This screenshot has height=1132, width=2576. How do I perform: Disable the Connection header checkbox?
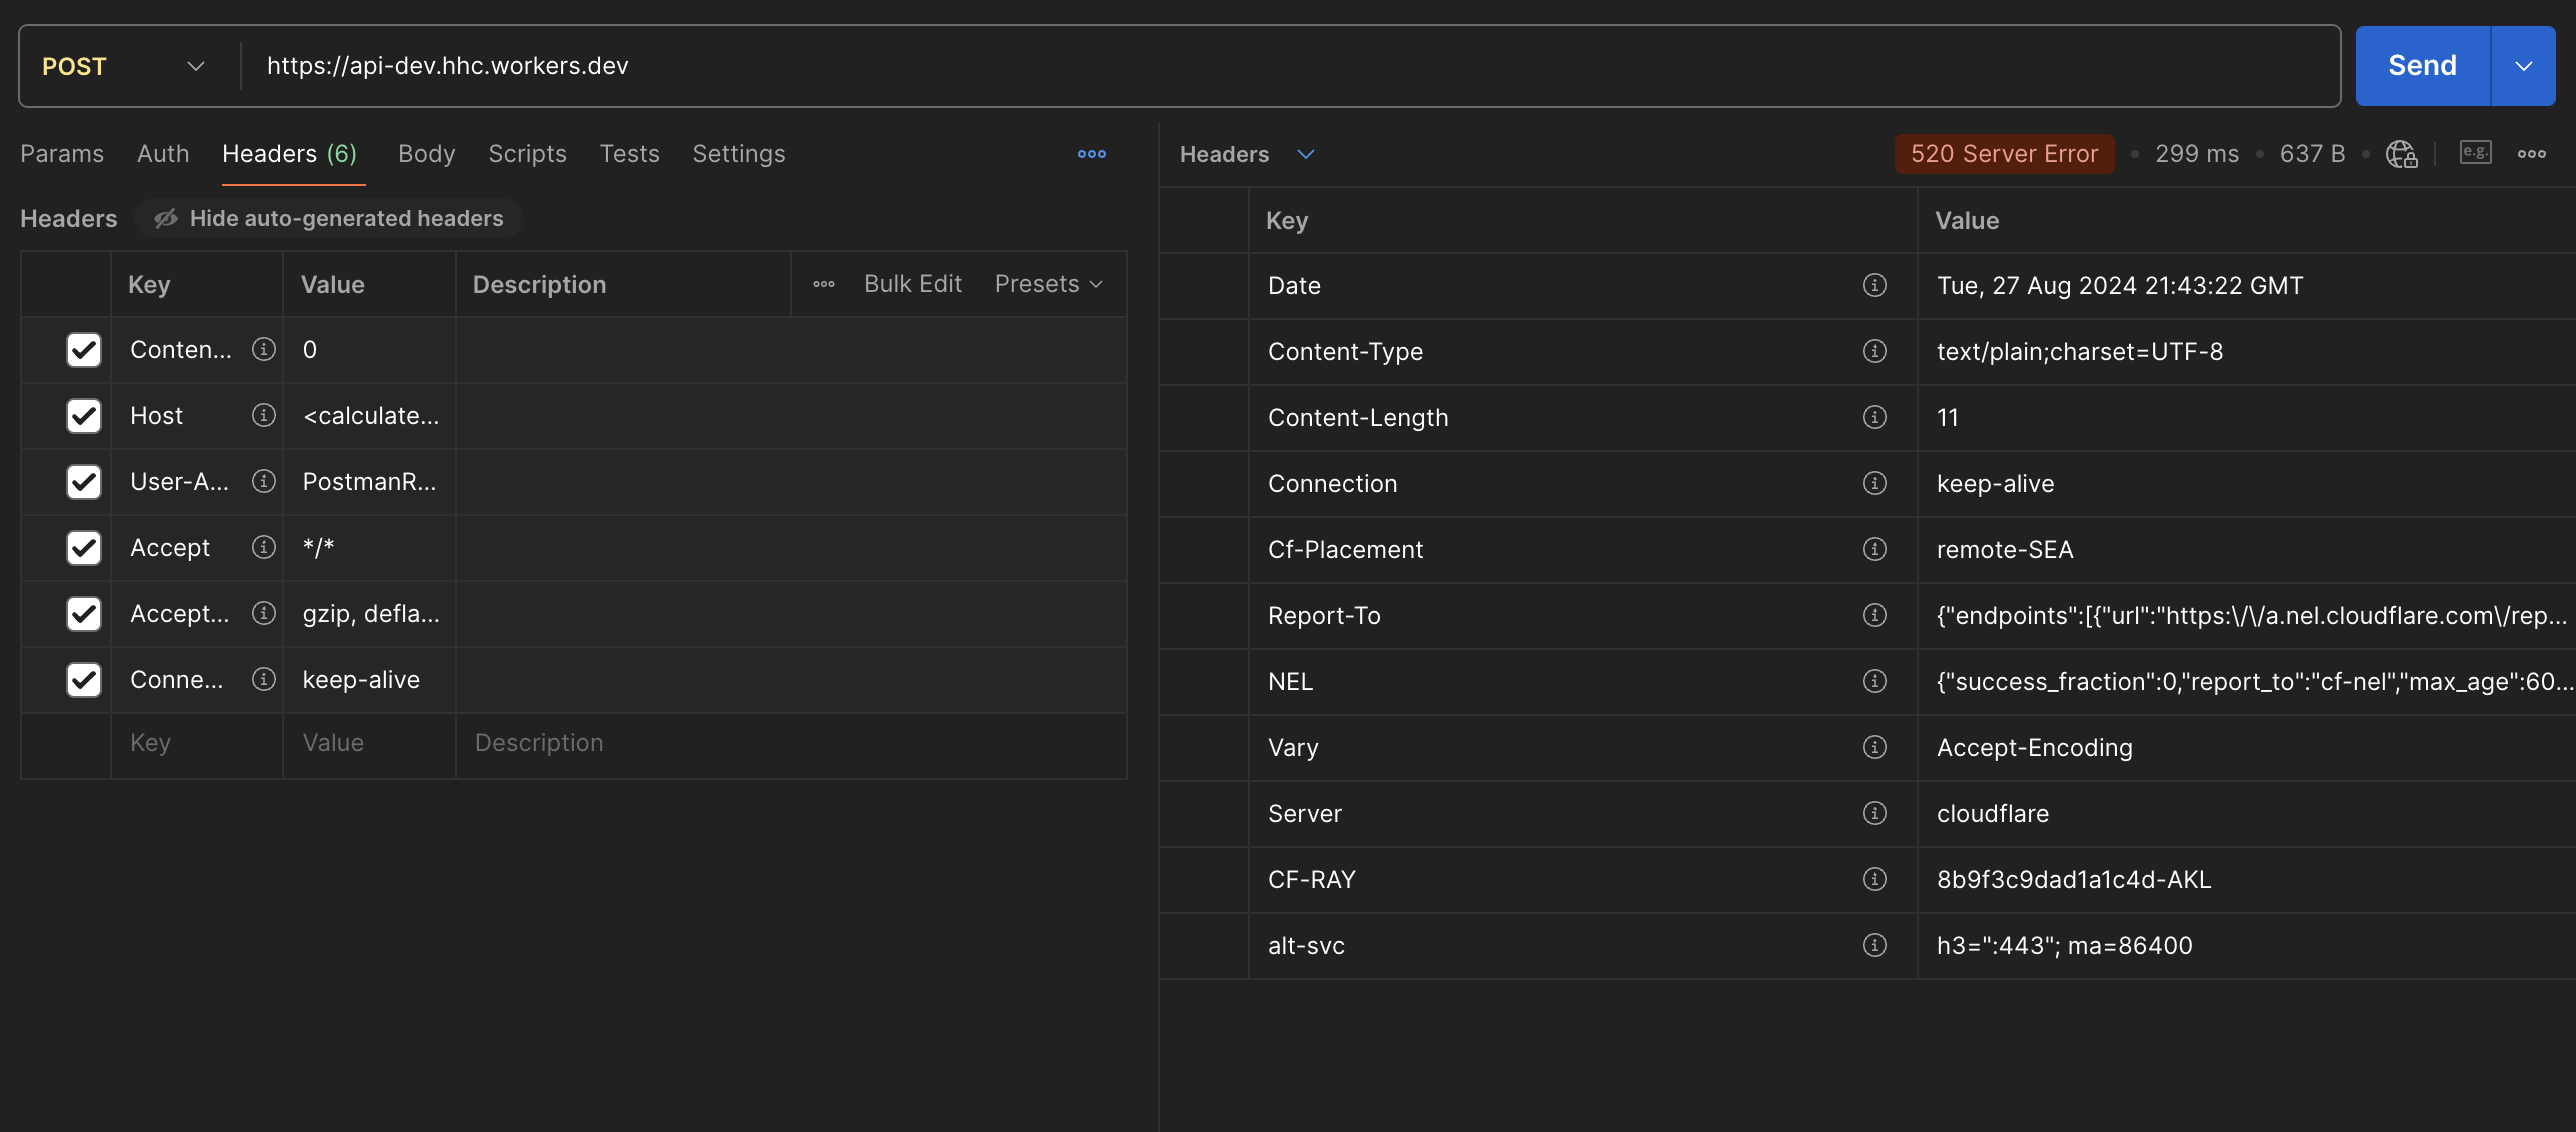84,680
